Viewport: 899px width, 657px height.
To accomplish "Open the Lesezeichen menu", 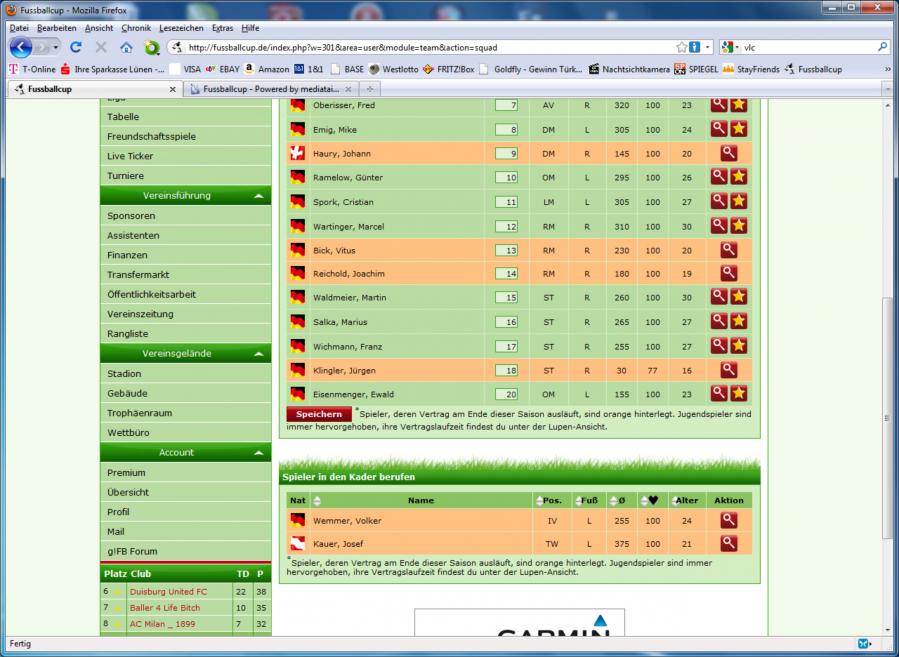I will pos(181,28).
